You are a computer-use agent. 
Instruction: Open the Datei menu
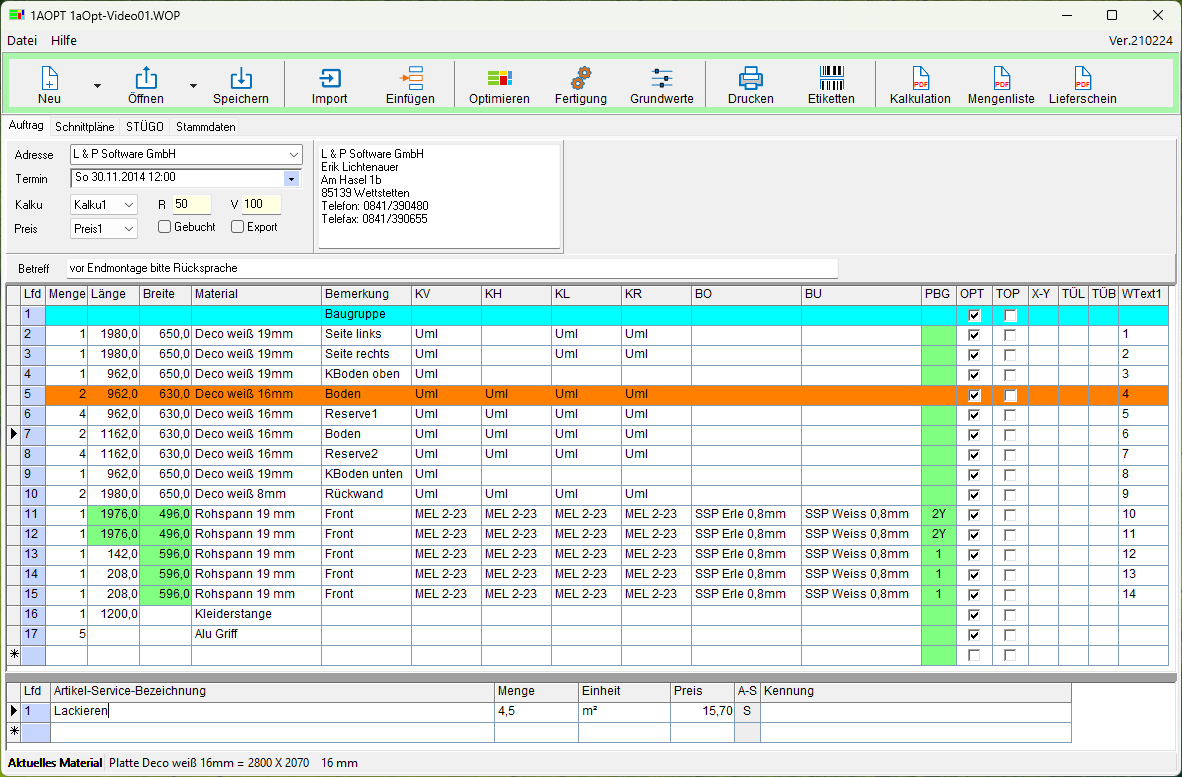(21, 40)
